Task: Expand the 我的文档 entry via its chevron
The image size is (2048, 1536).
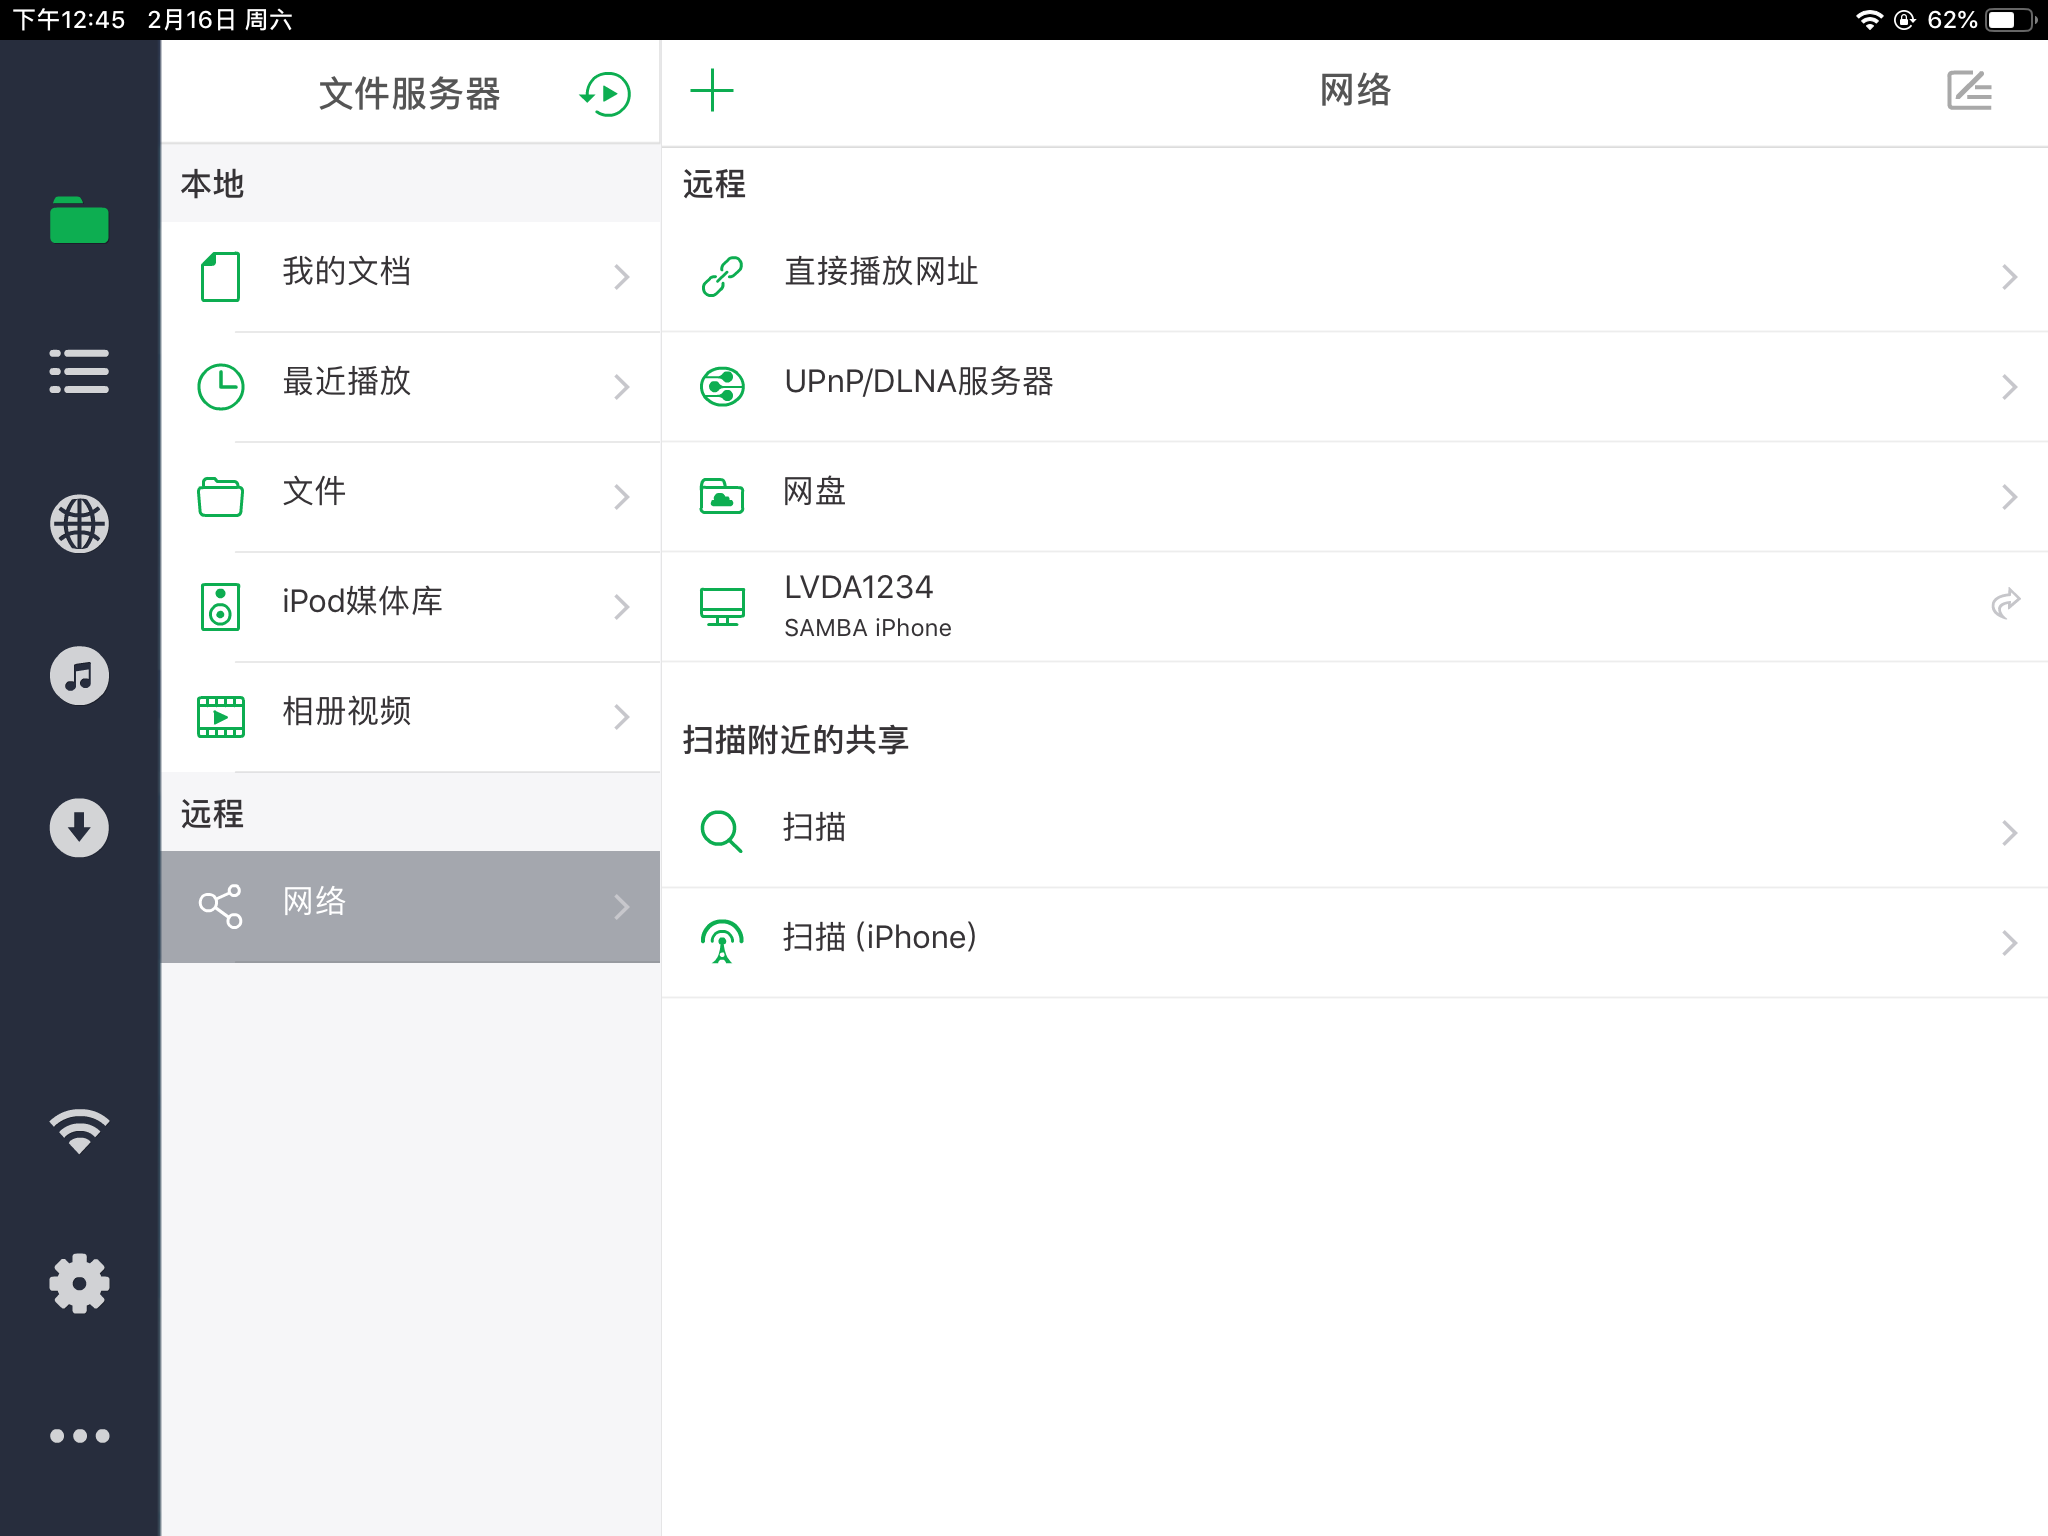Action: 622,276
